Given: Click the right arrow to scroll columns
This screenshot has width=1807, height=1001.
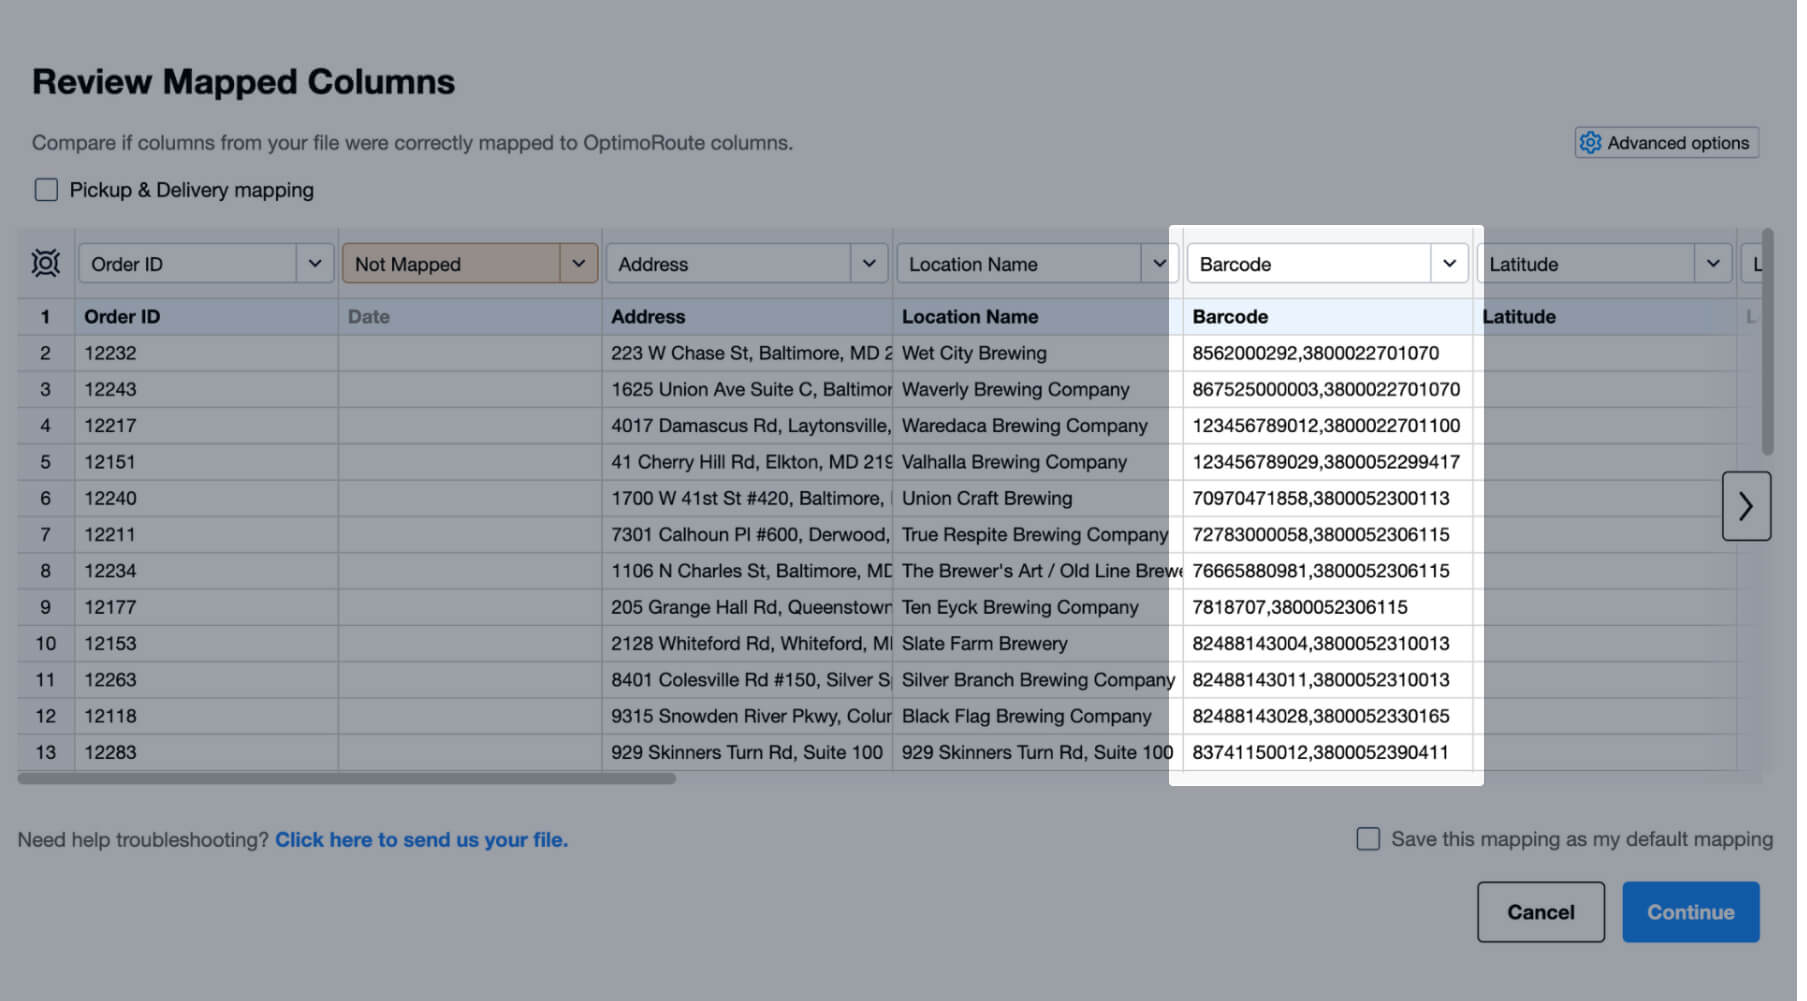Looking at the screenshot, I should pyautogui.click(x=1747, y=506).
